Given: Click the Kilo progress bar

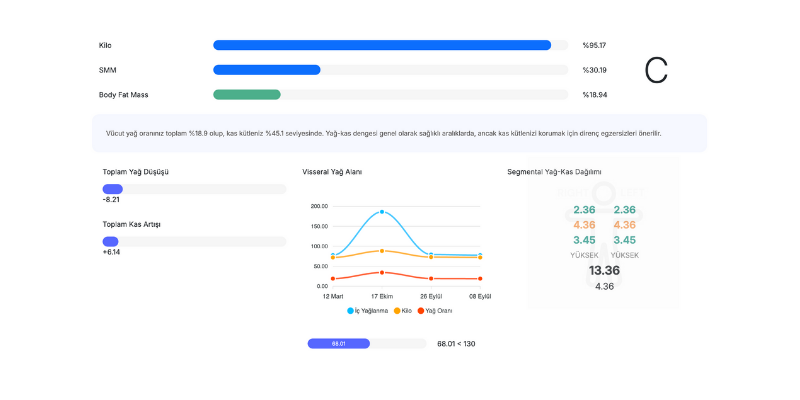Looking at the screenshot, I should point(382,45).
